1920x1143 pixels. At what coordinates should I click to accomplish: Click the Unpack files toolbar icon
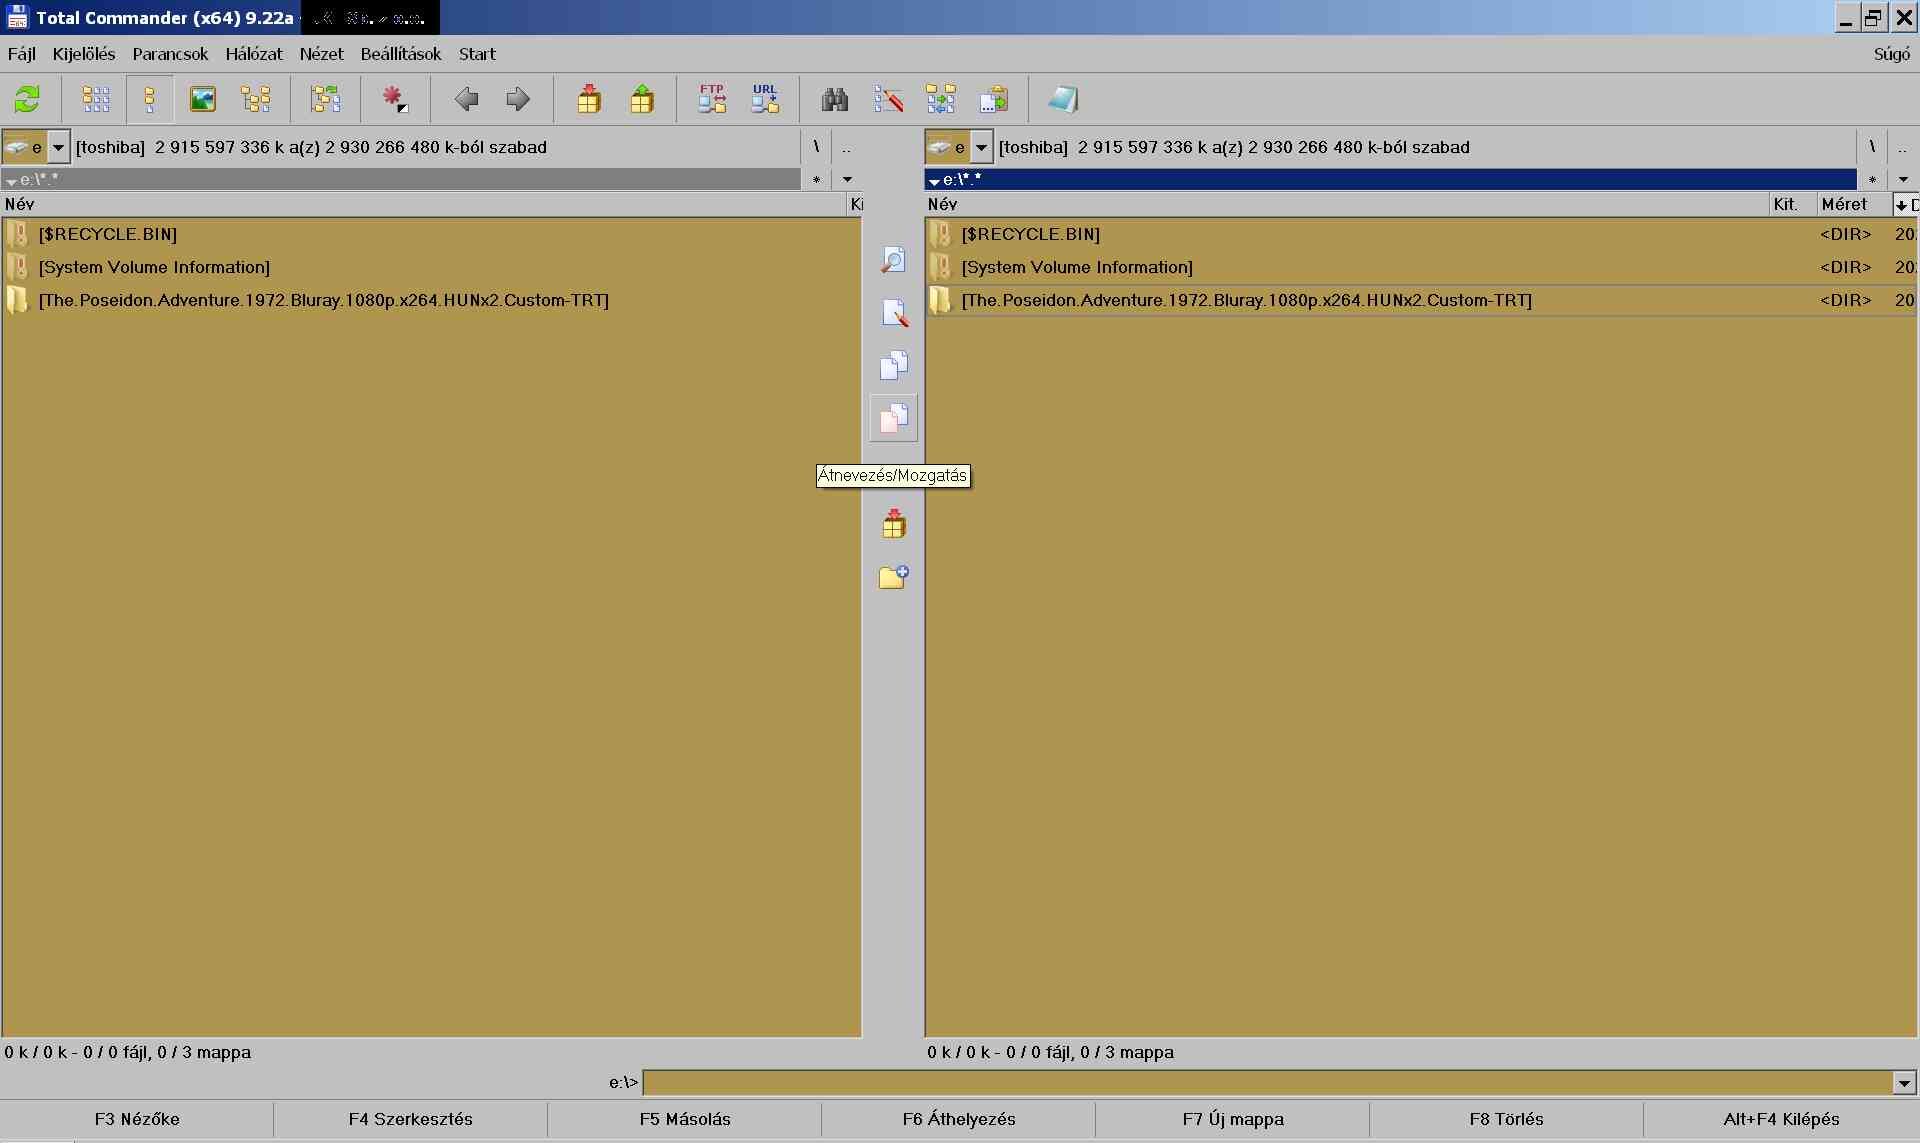pyautogui.click(x=641, y=99)
